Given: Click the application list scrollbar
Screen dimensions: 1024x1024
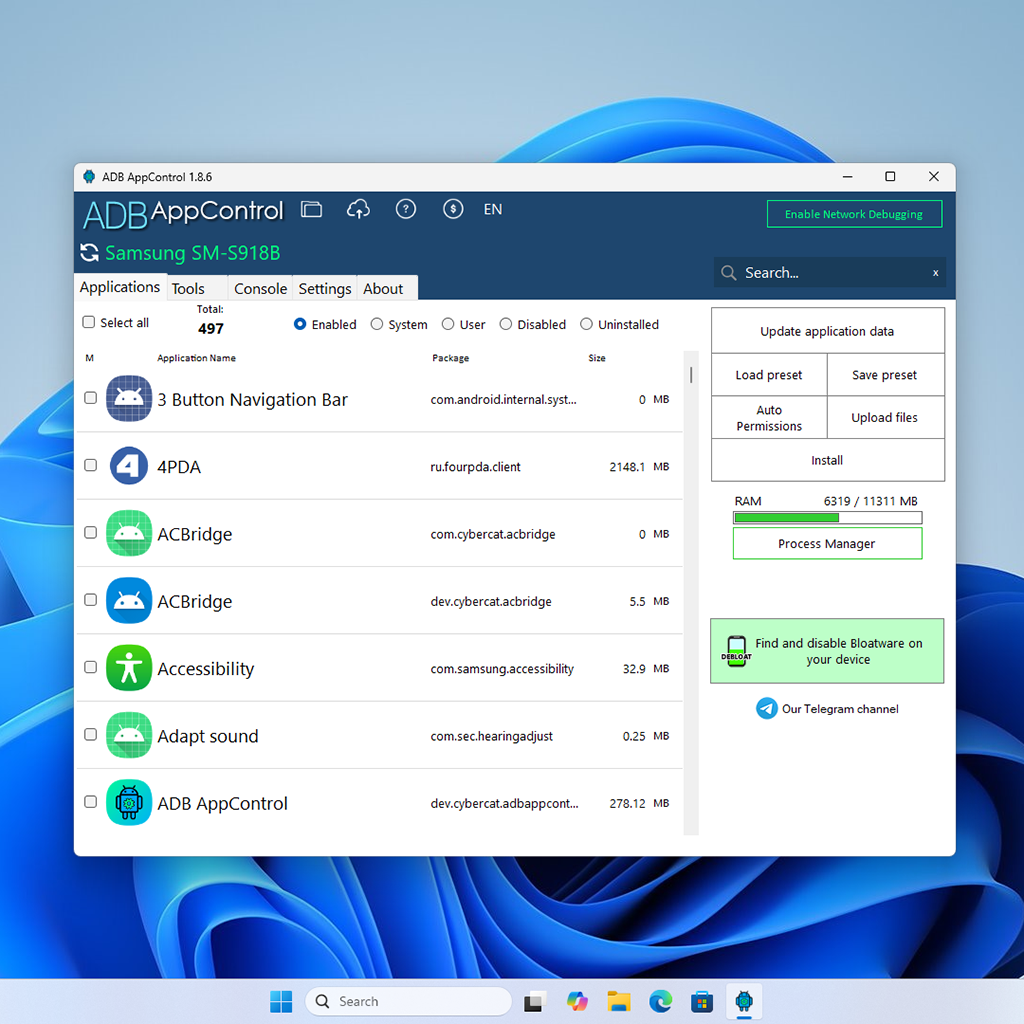Looking at the screenshot, I should click(691, 593).
